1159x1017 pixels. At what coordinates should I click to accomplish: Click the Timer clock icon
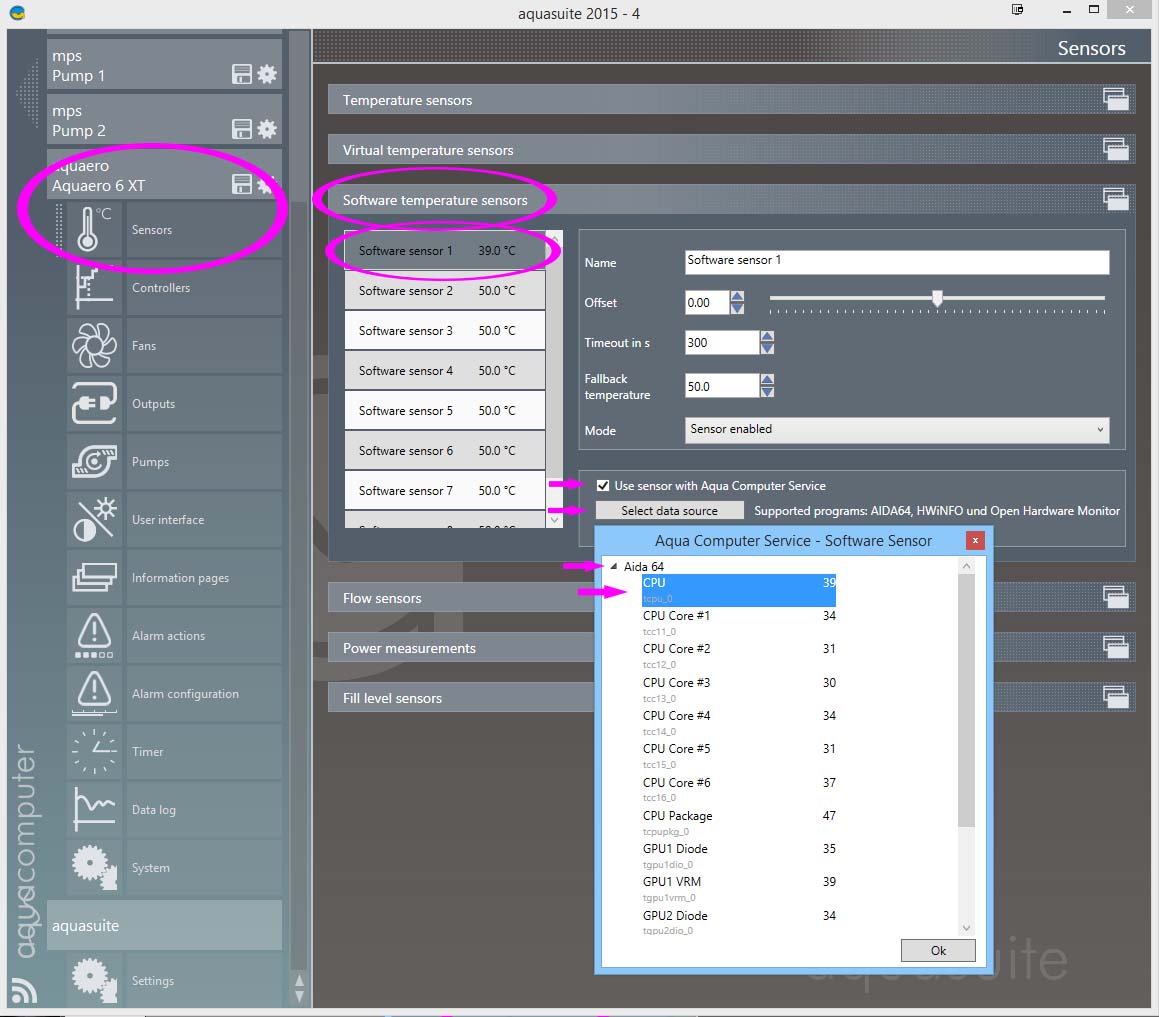(95, 752)
